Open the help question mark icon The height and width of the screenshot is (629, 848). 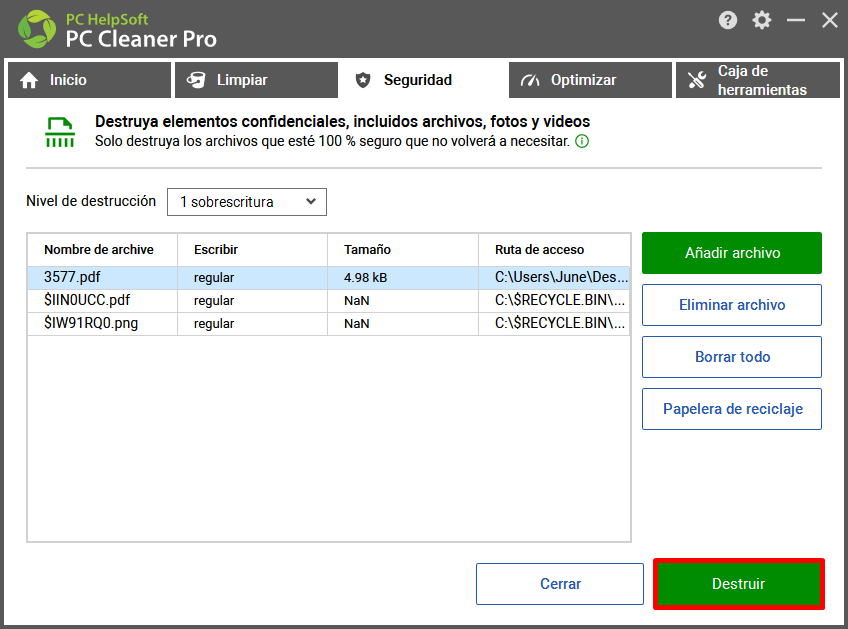click(x=727, y=21)
